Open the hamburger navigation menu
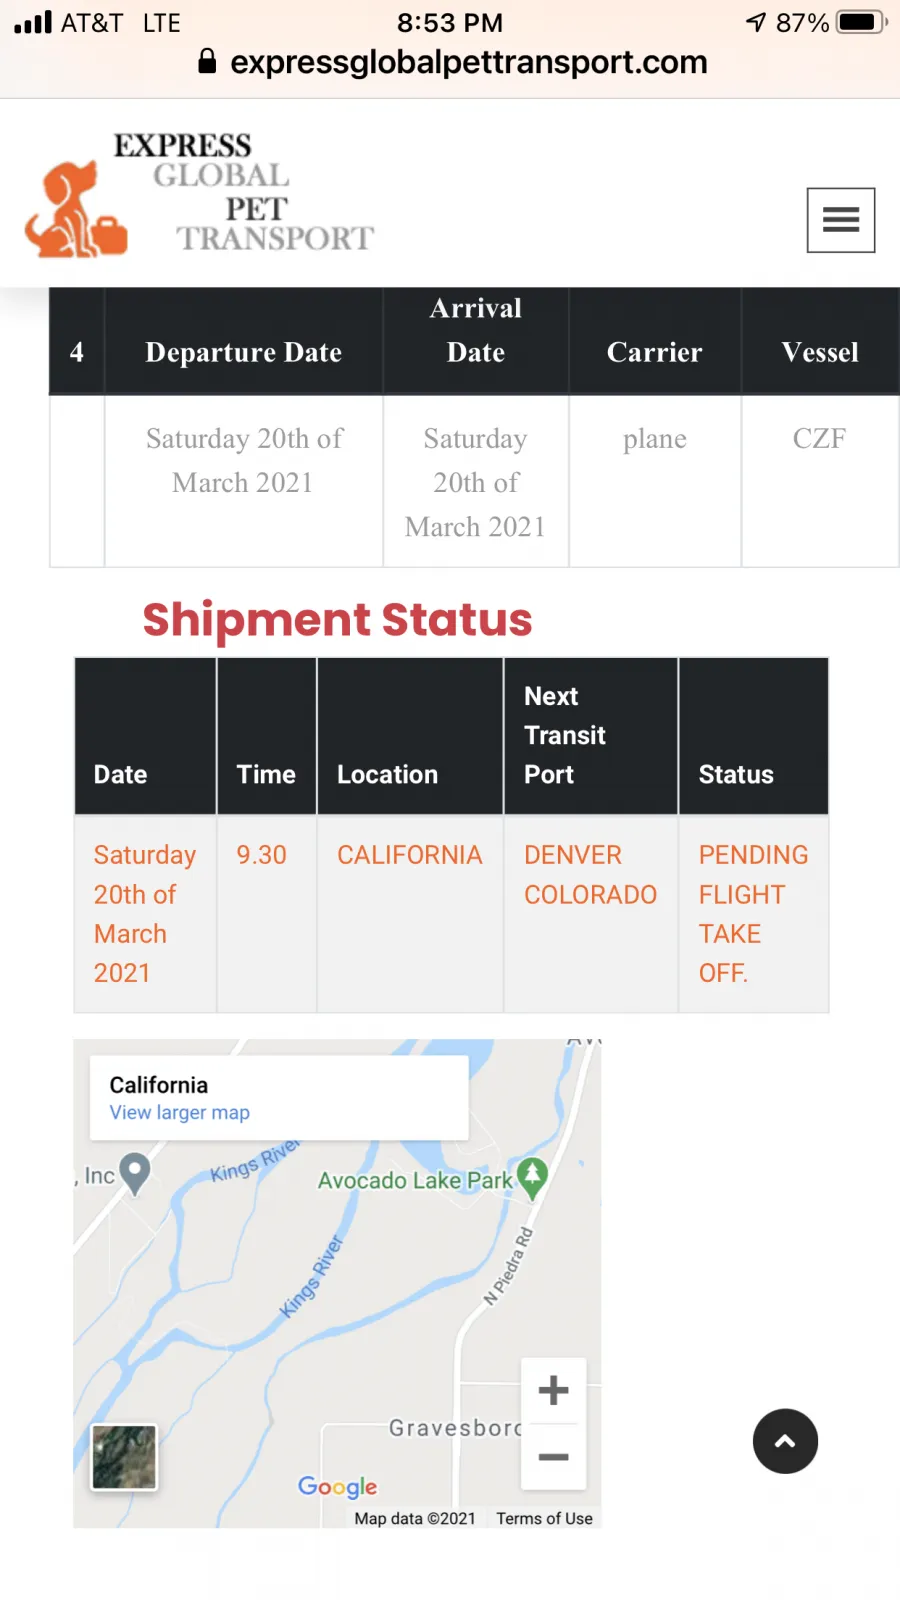The height and width of the screenshot is (1600, 900). point(841,220)
